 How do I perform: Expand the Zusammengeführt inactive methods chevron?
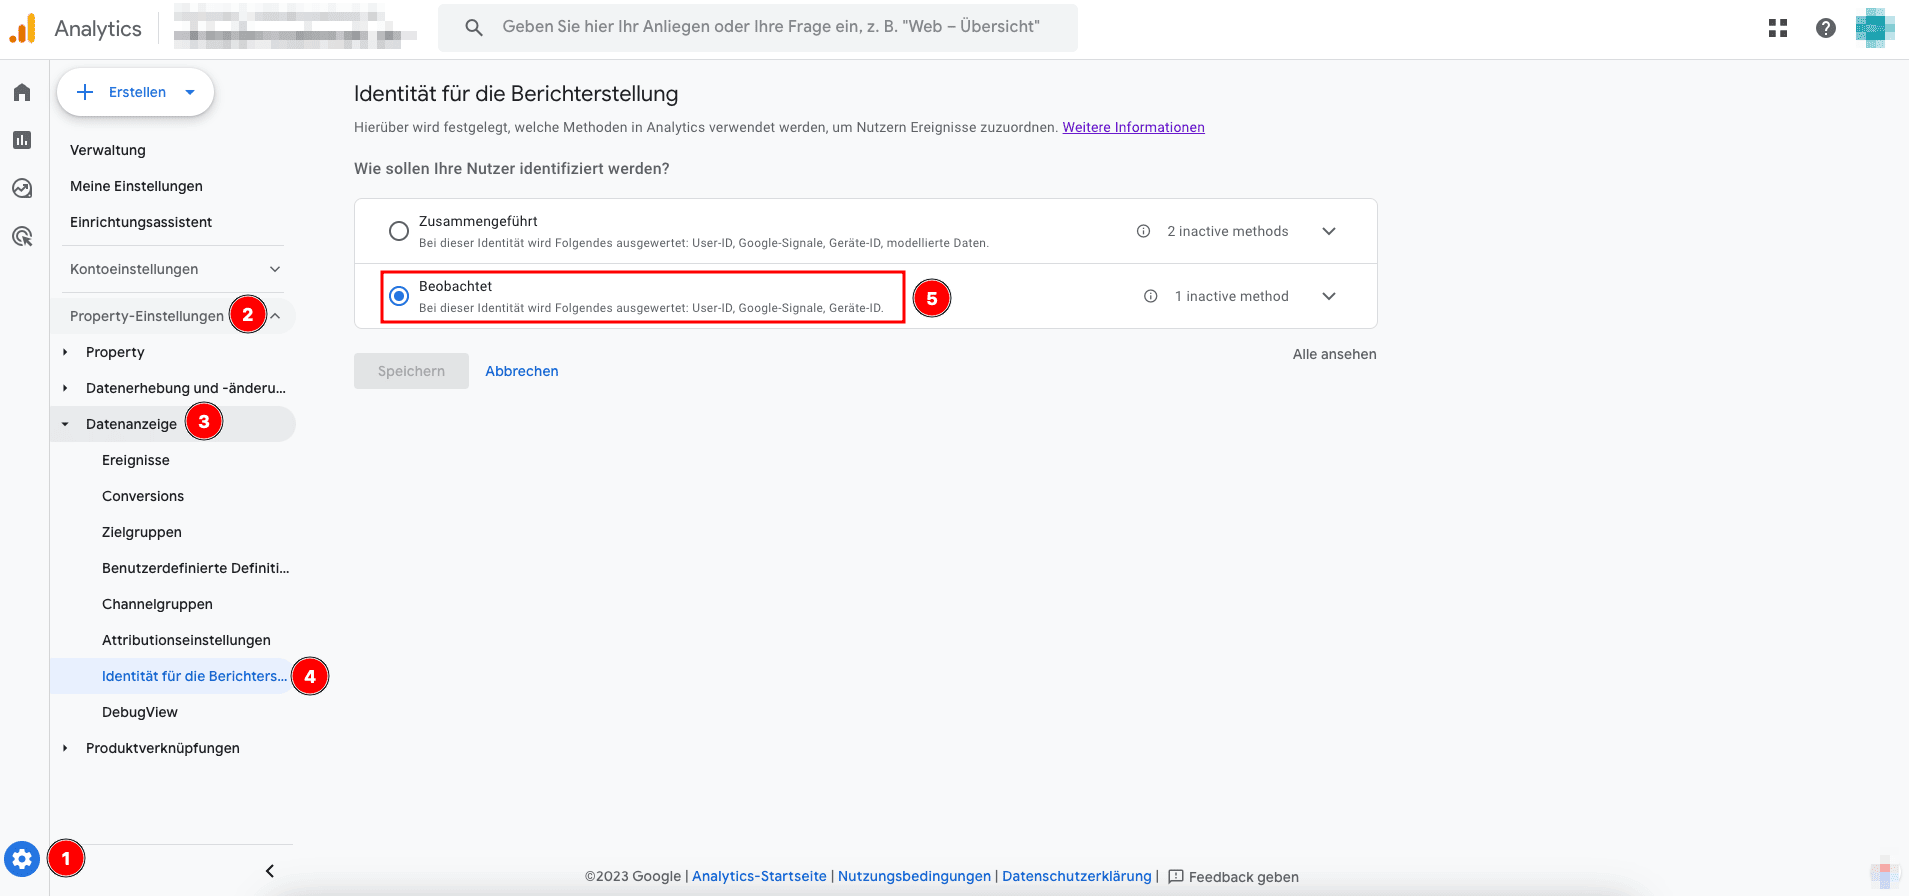point(1329,231)
